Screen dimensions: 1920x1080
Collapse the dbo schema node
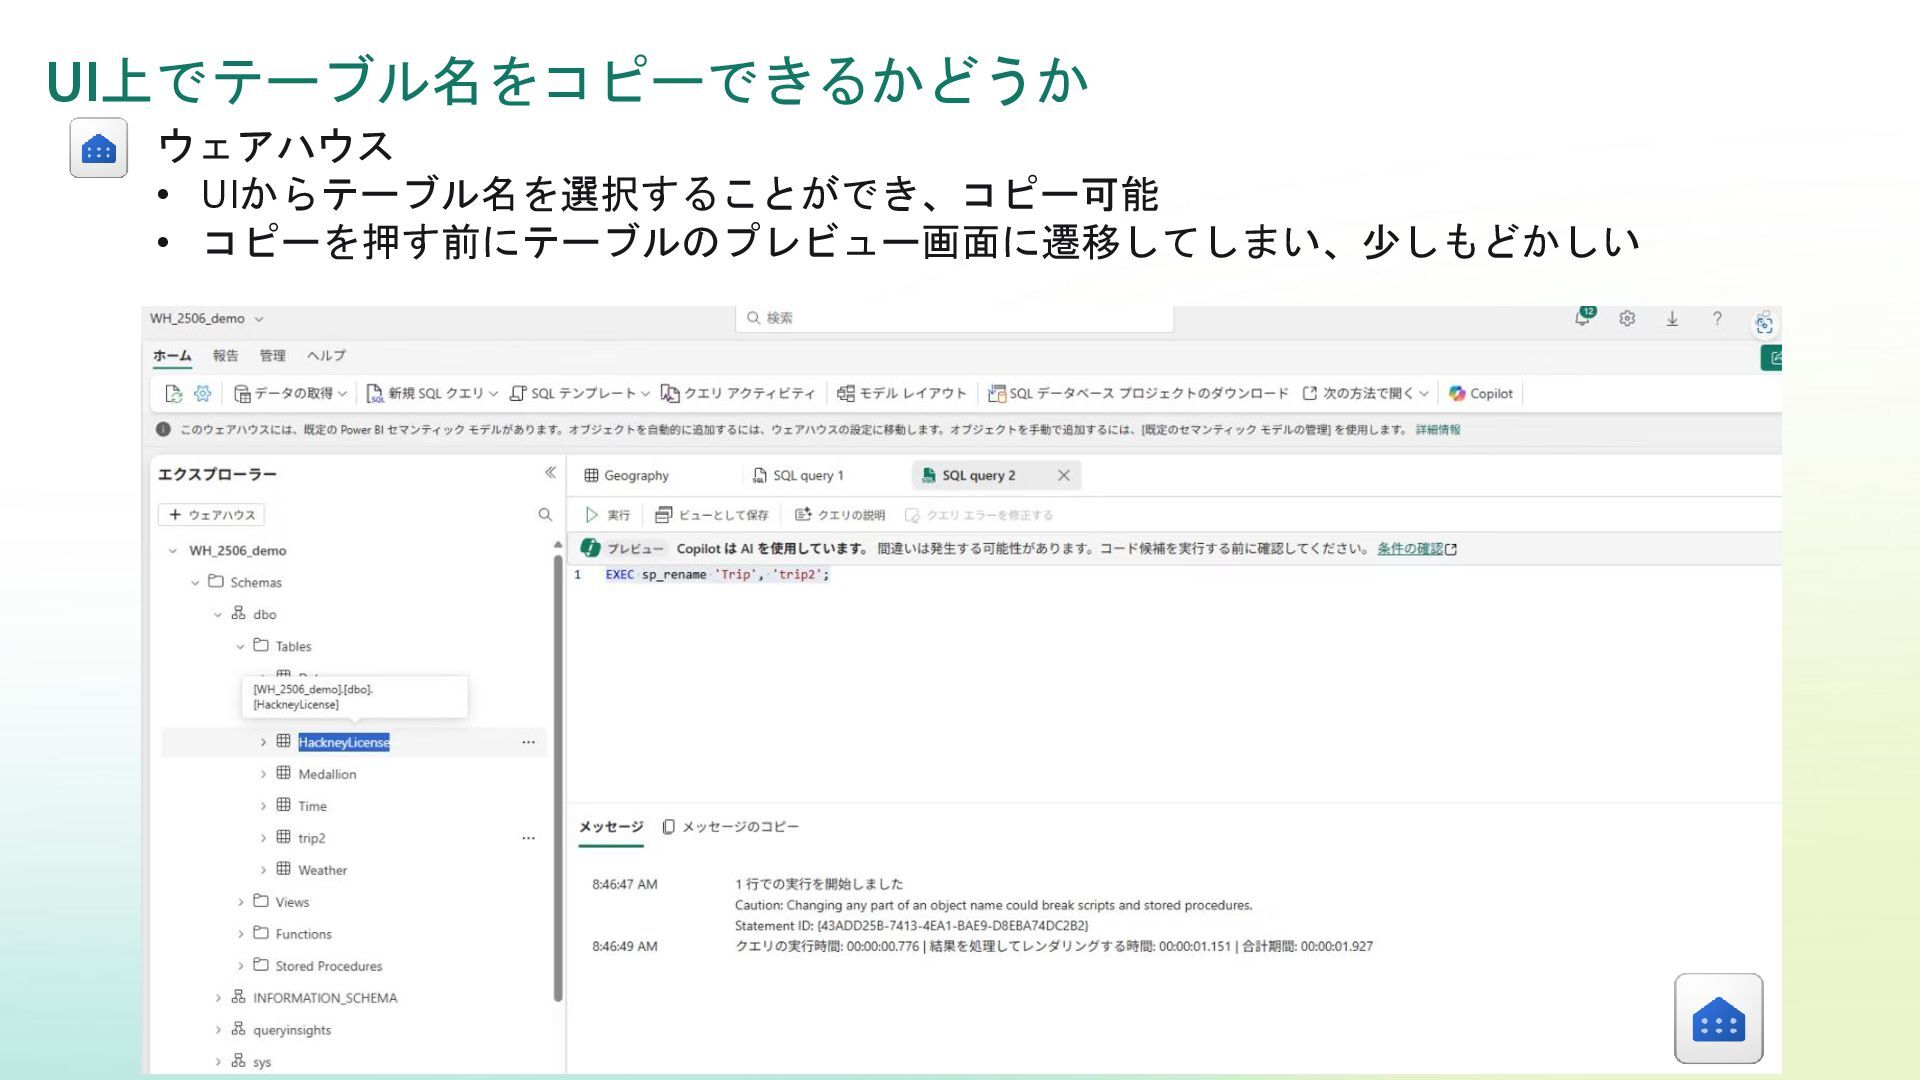(x=218, y=615)
